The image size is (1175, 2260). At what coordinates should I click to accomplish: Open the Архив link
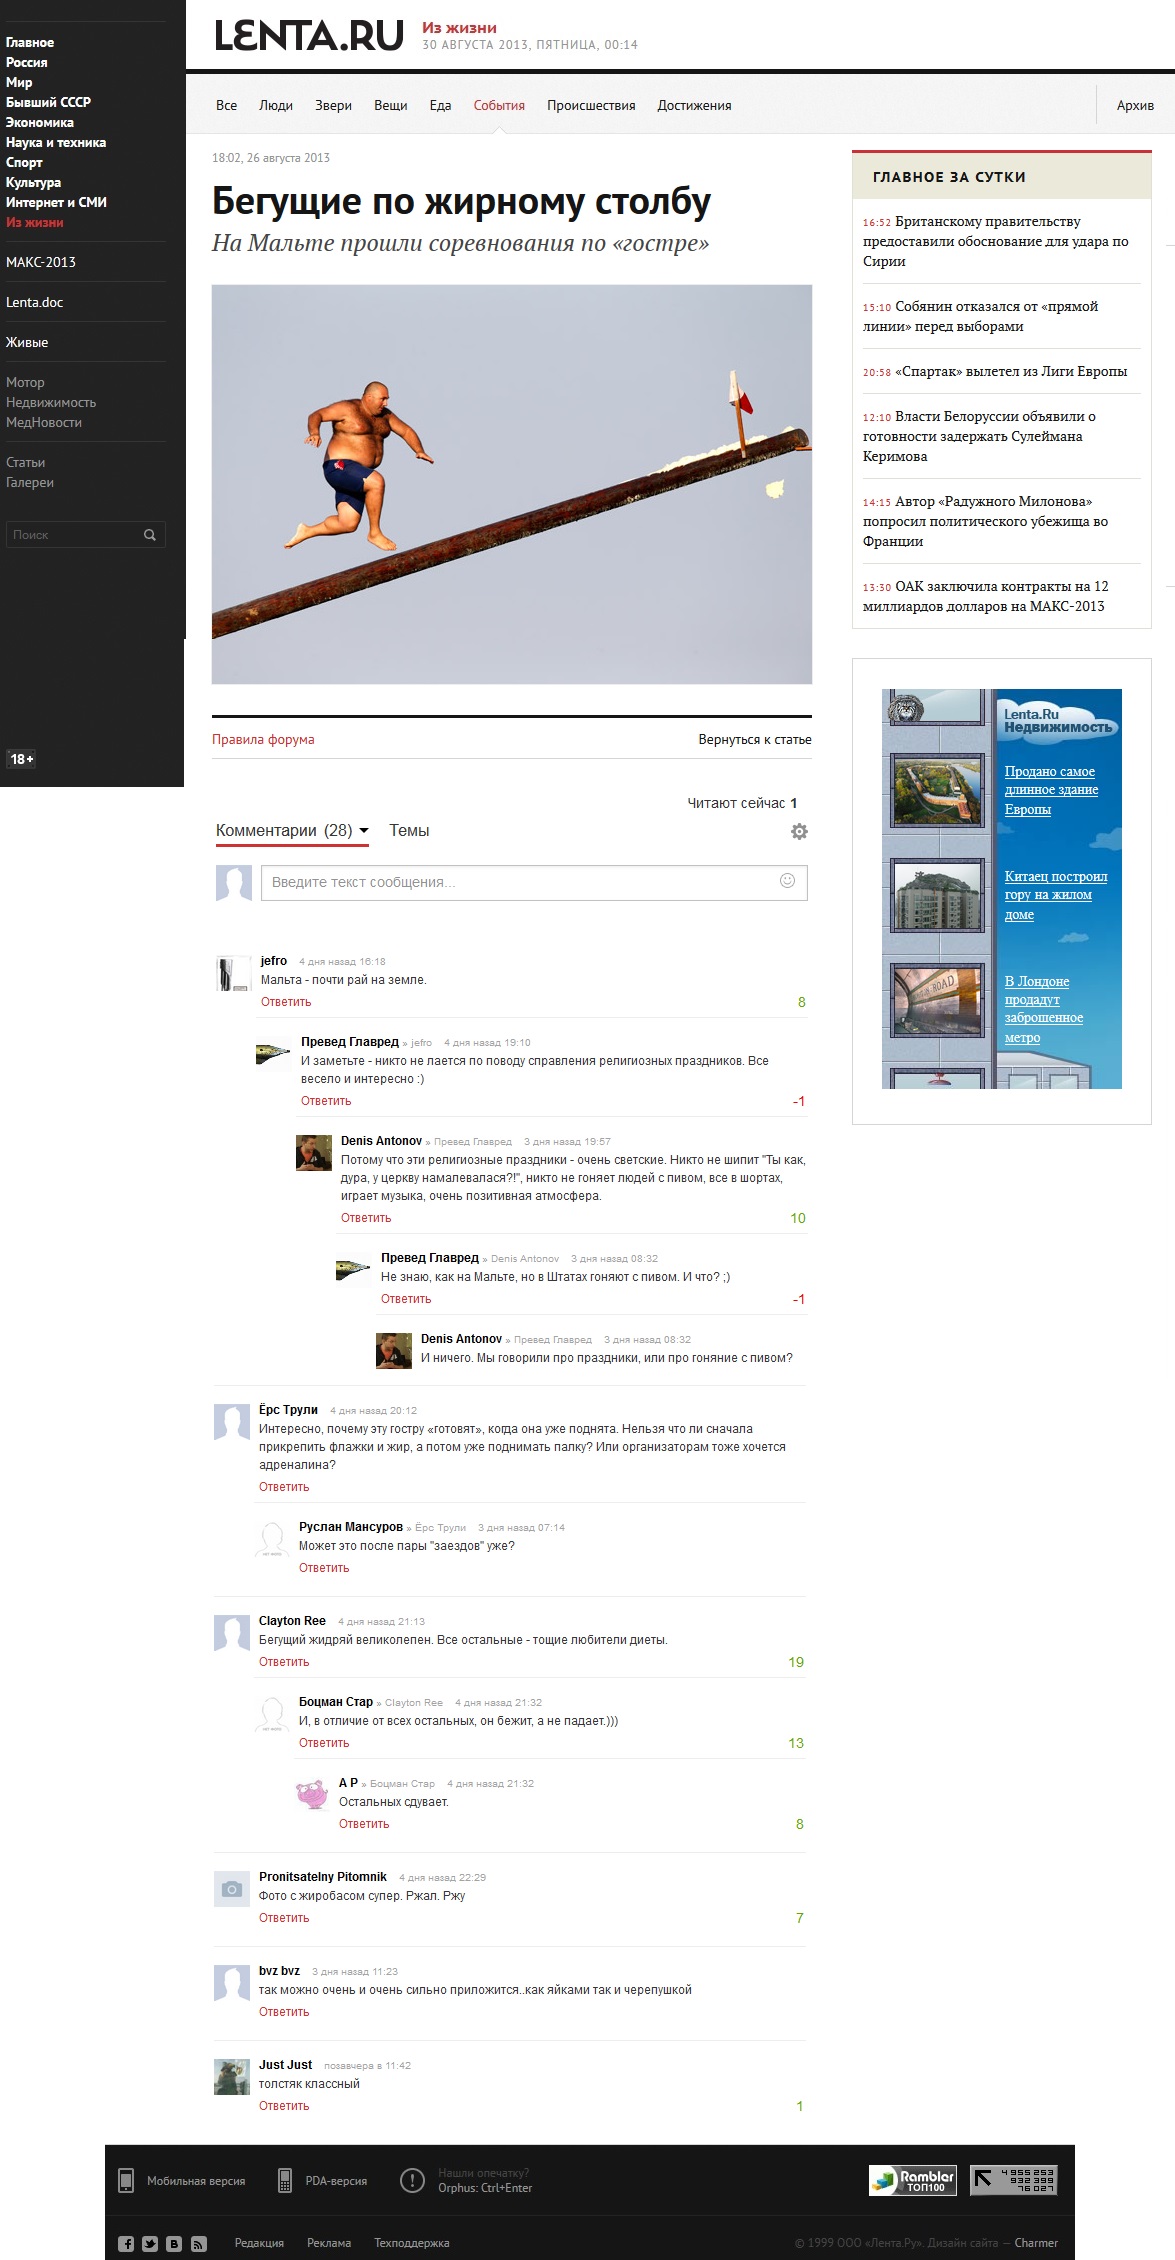tap(1134, 106)
